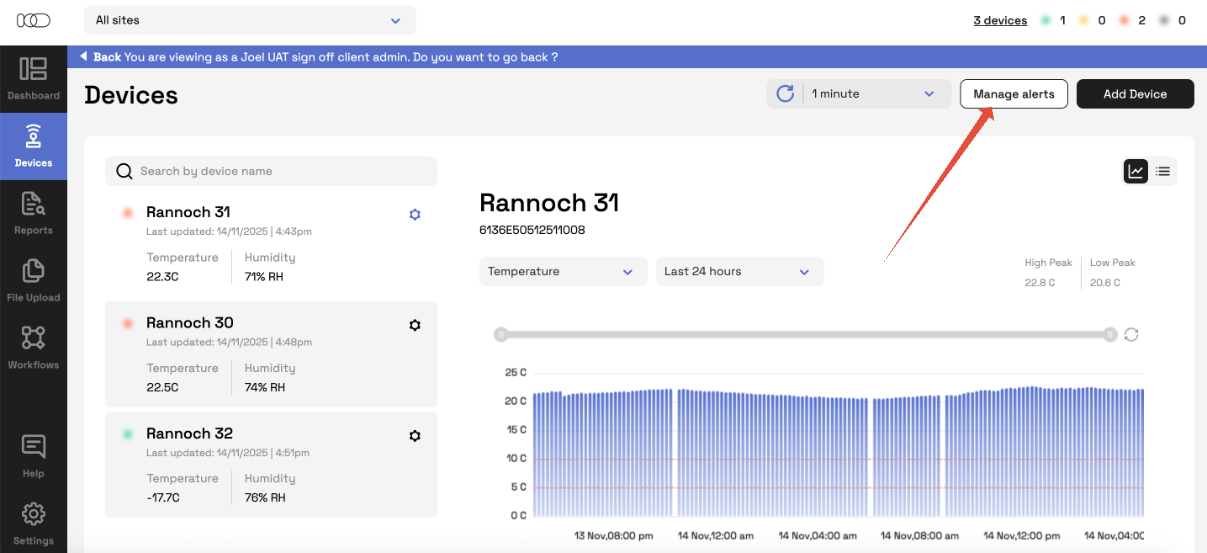
Task: Click the search magnifier icon
Action: [124, 171]
